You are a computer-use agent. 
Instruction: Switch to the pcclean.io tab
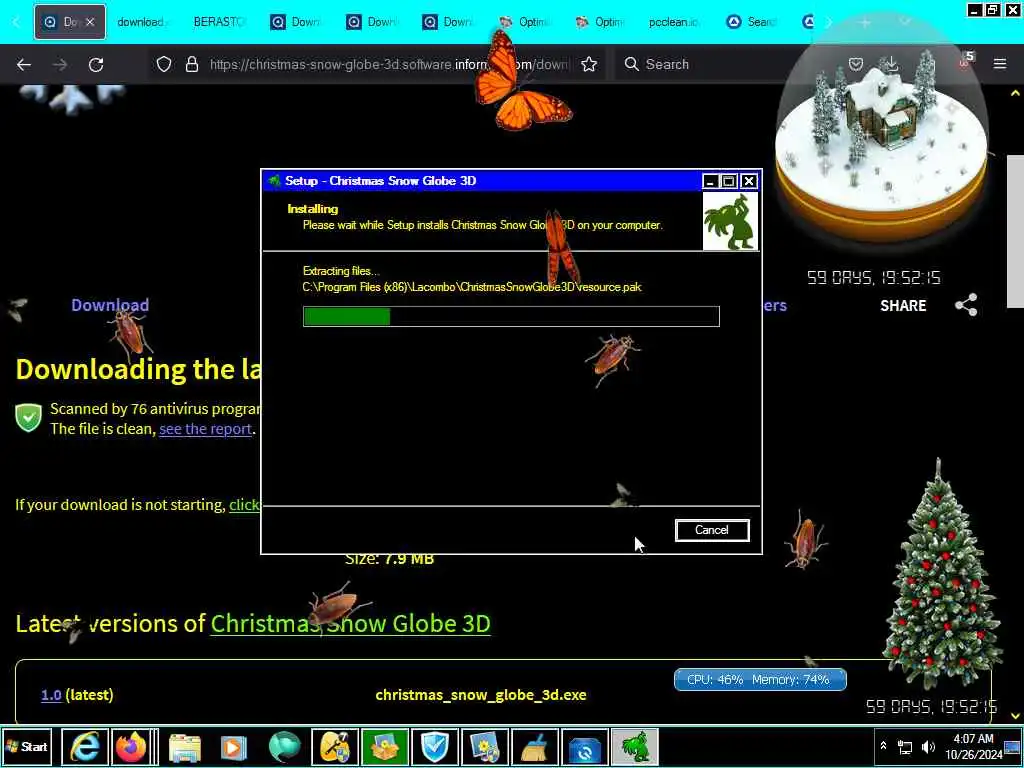click(675, 22)
